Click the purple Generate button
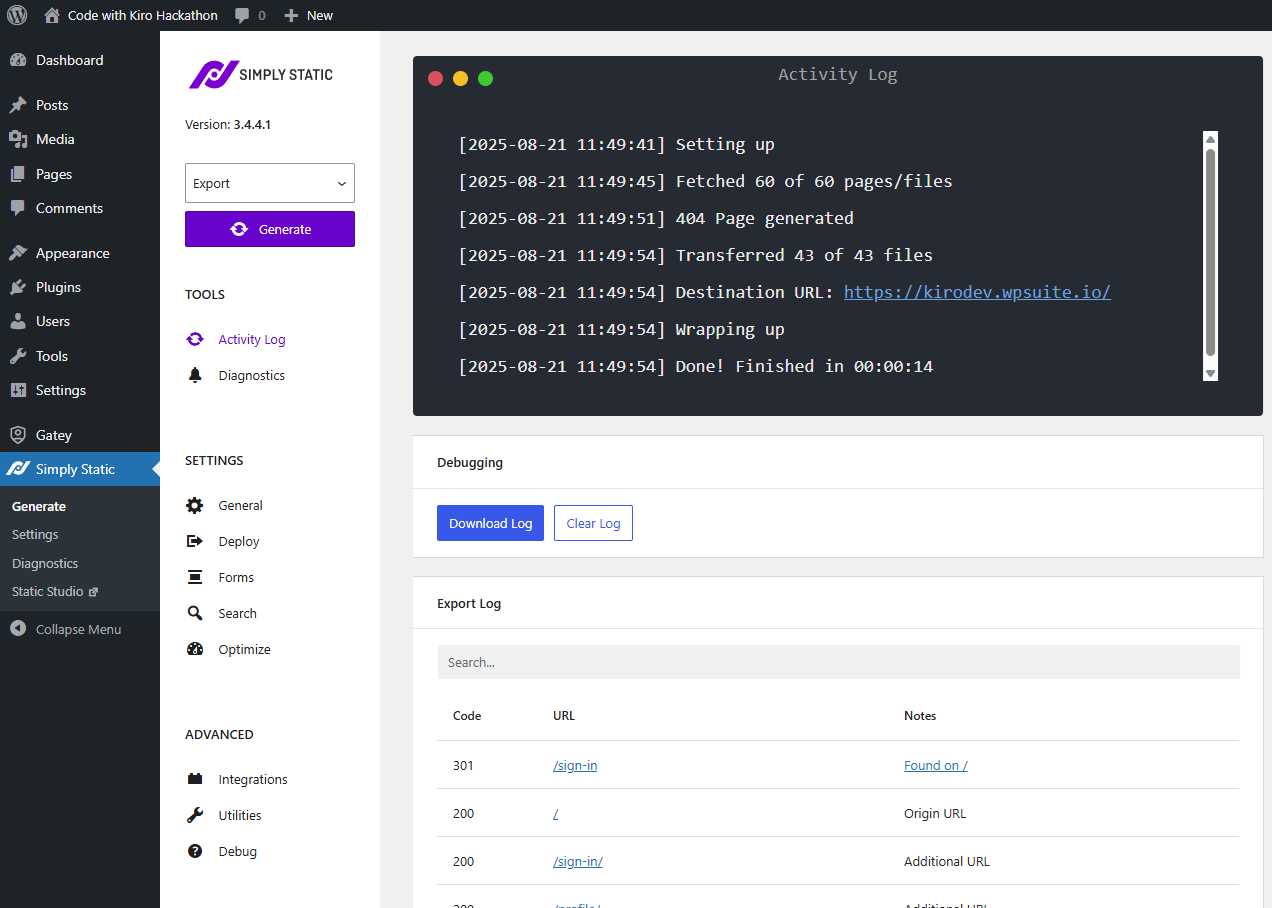 (270, 229)
